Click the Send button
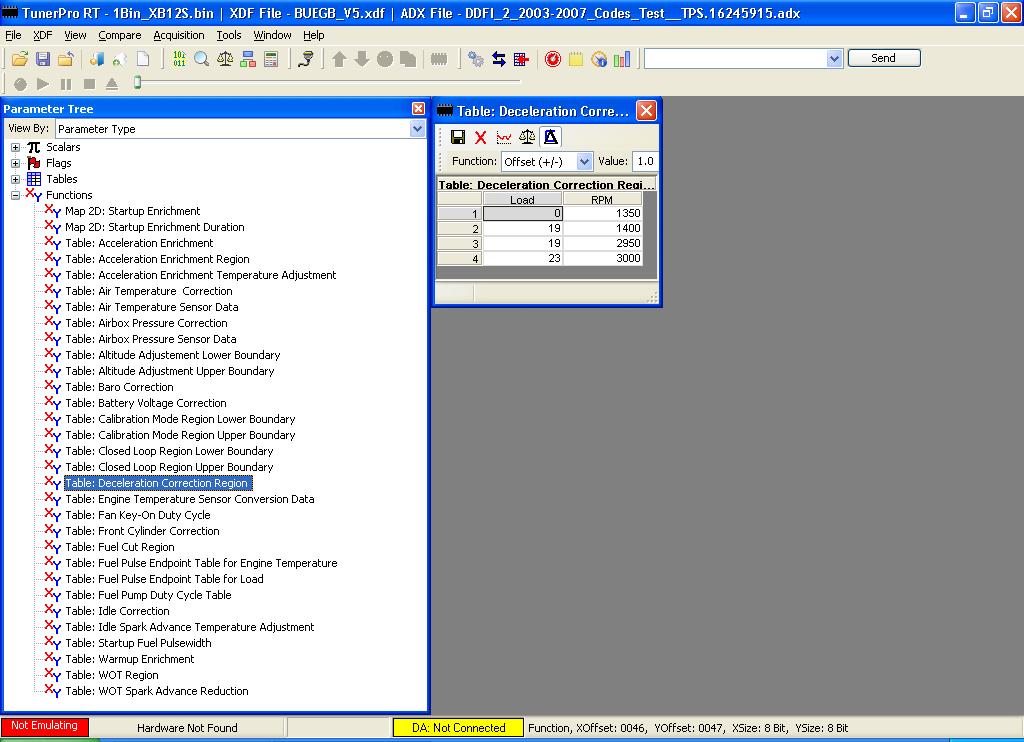This screenshot has height=742, width=1024. tap(883, 58)
